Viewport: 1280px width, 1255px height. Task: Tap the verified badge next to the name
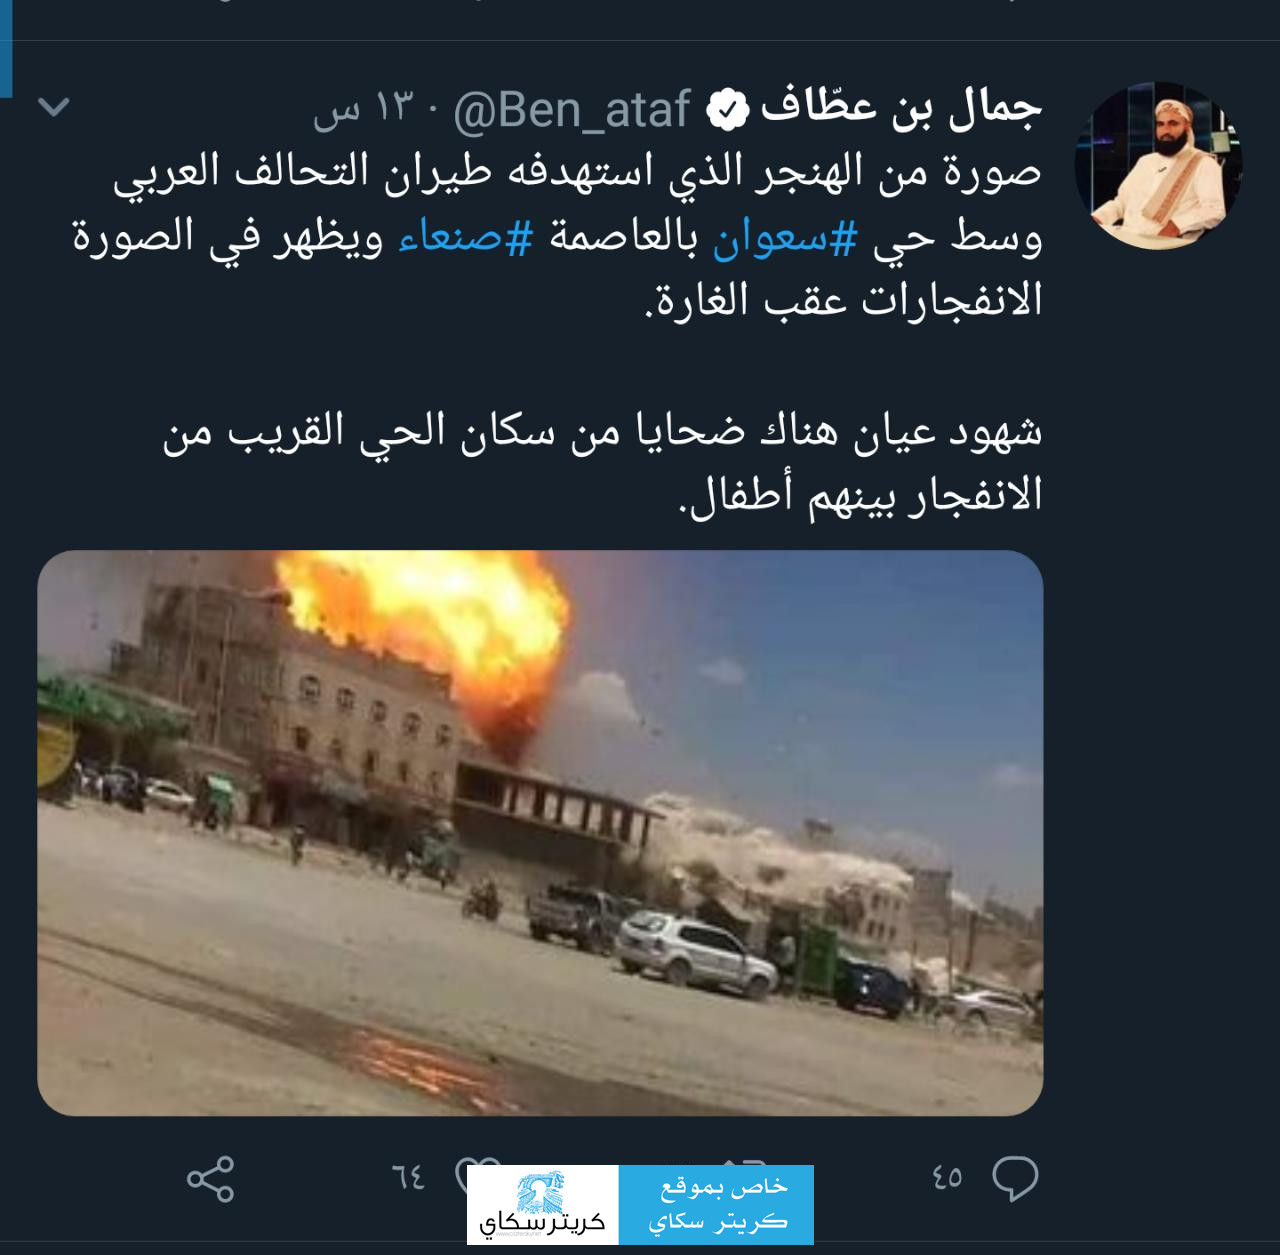point(727,109)
